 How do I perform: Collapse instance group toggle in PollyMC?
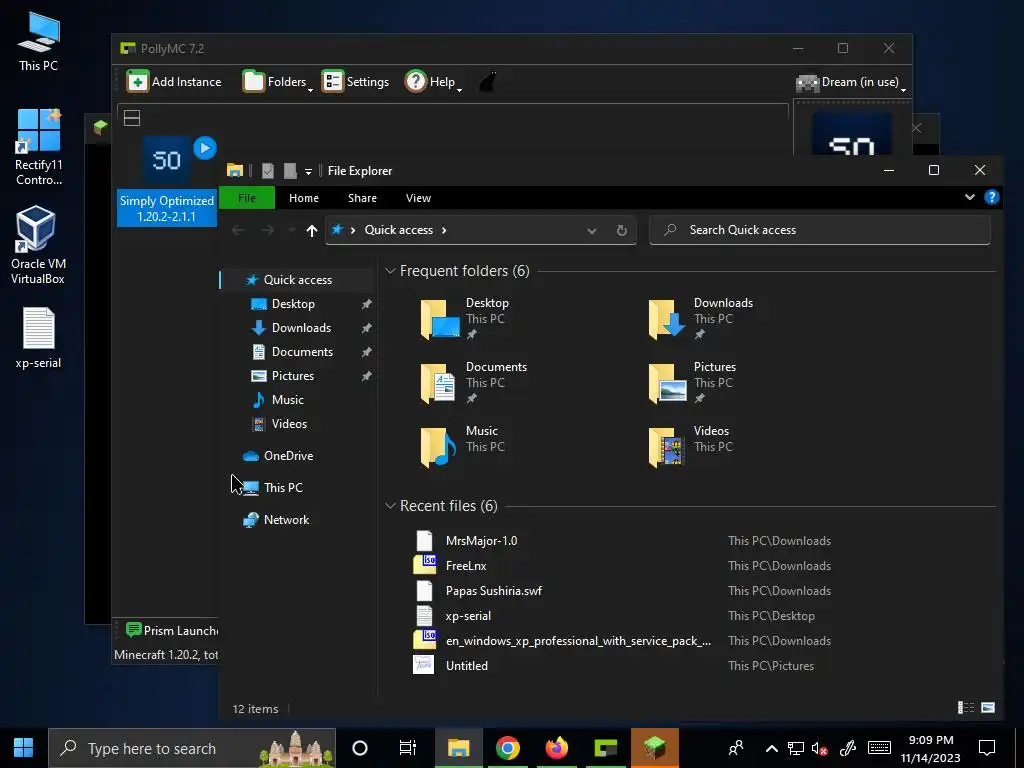tap(132, 118)
